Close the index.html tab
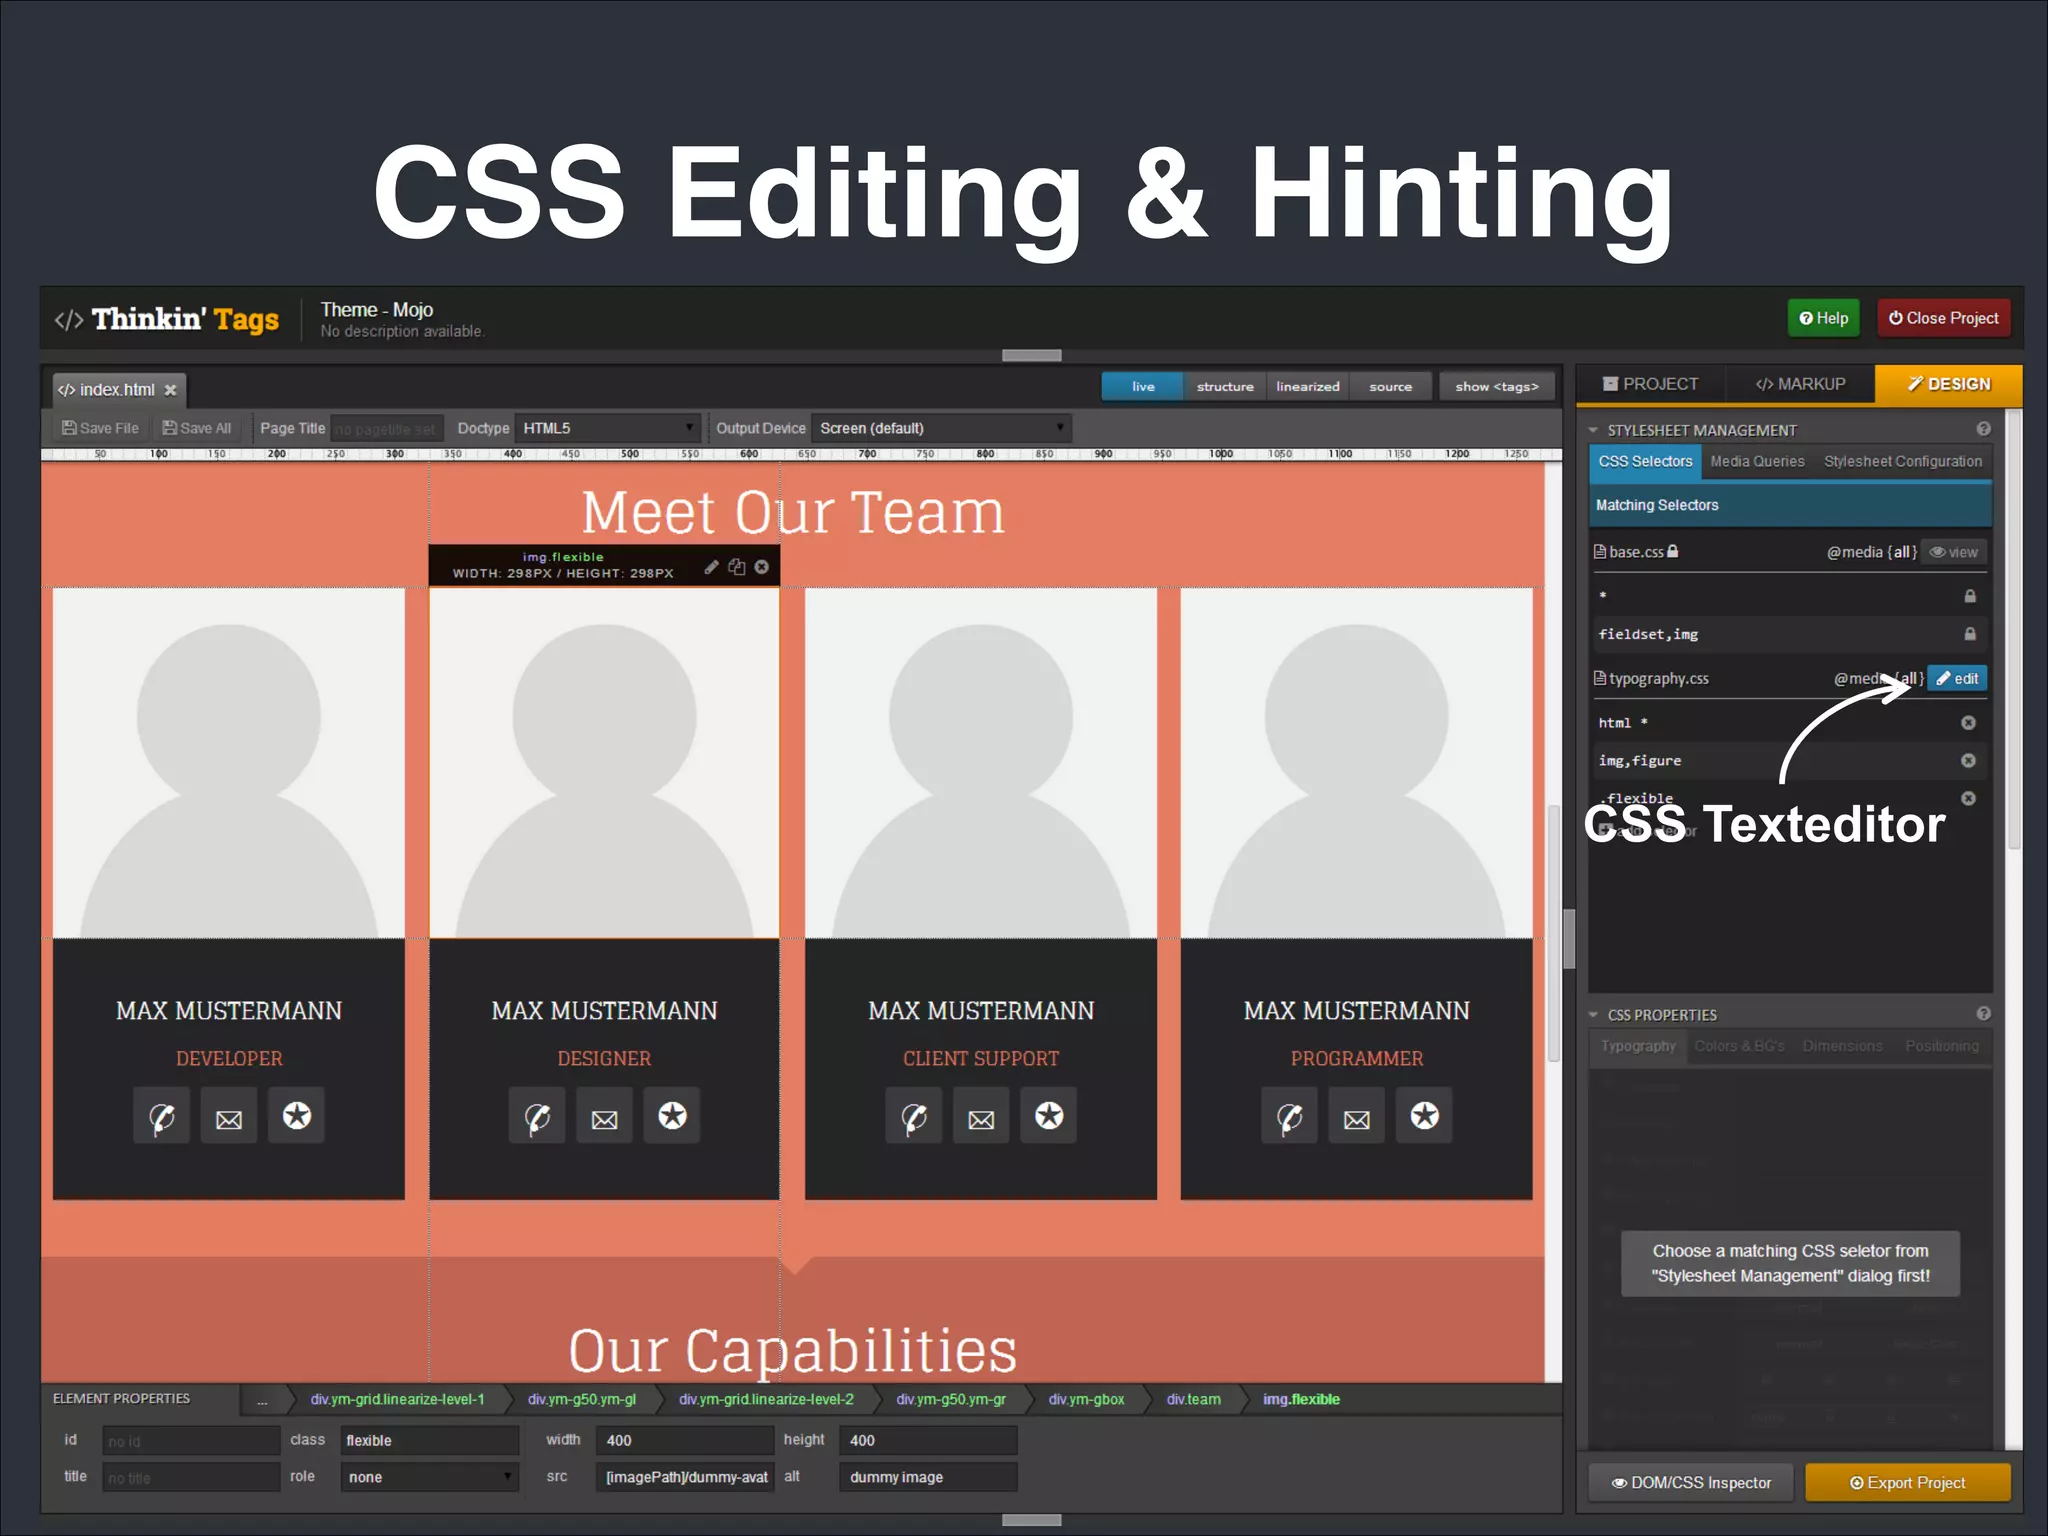2048x1536 pixels. point(170,390)
